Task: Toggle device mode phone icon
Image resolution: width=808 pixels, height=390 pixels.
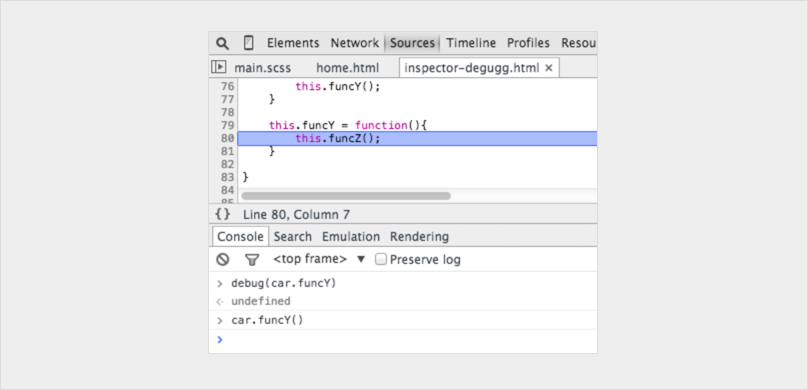Action: click(248, 43)
